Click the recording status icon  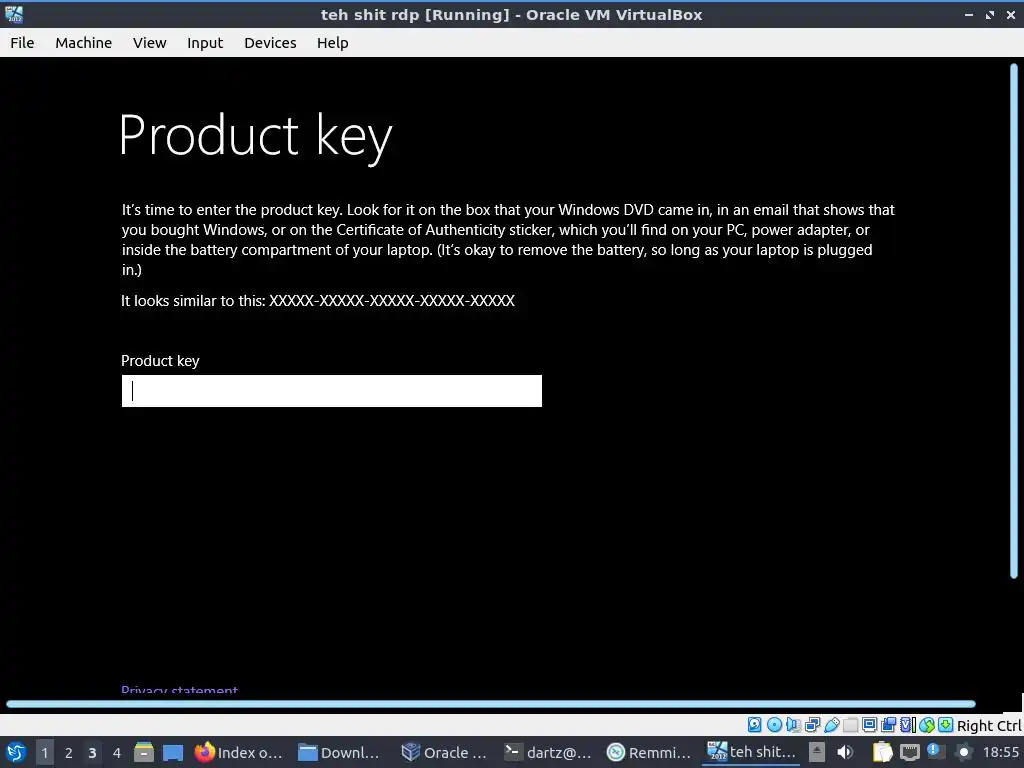(888, 724)
